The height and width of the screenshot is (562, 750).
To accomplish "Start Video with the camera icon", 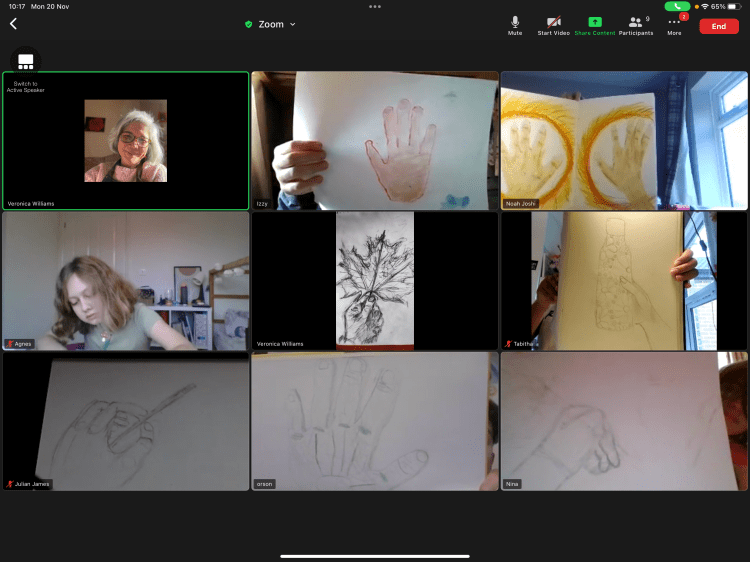I will click(553, 24).
